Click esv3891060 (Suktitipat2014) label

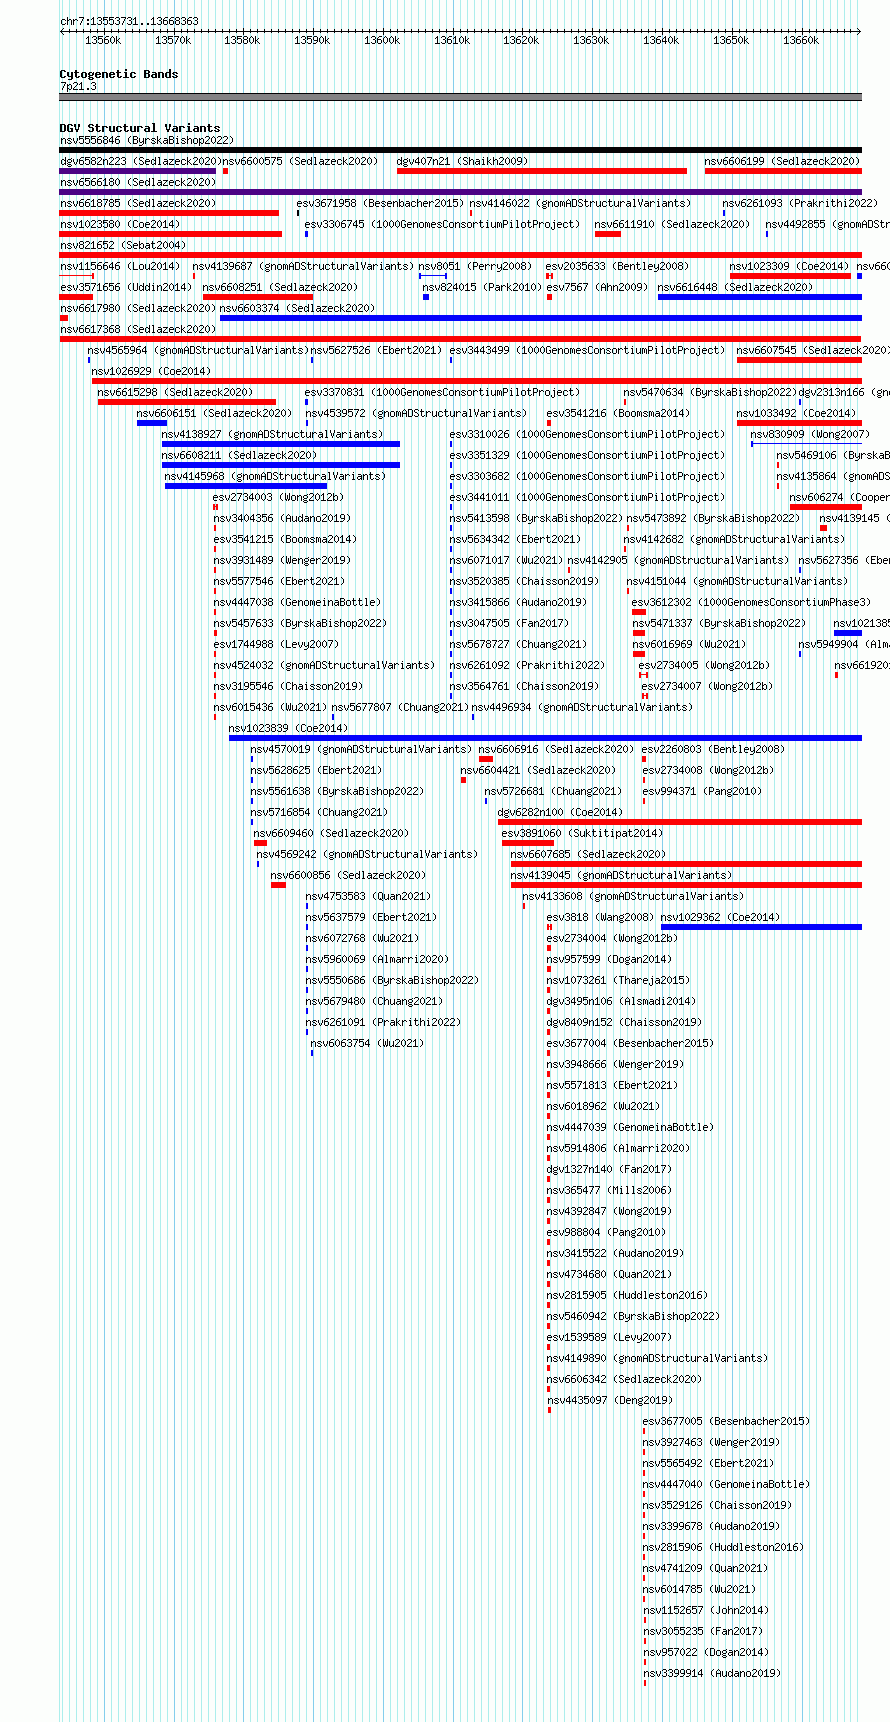582,833
